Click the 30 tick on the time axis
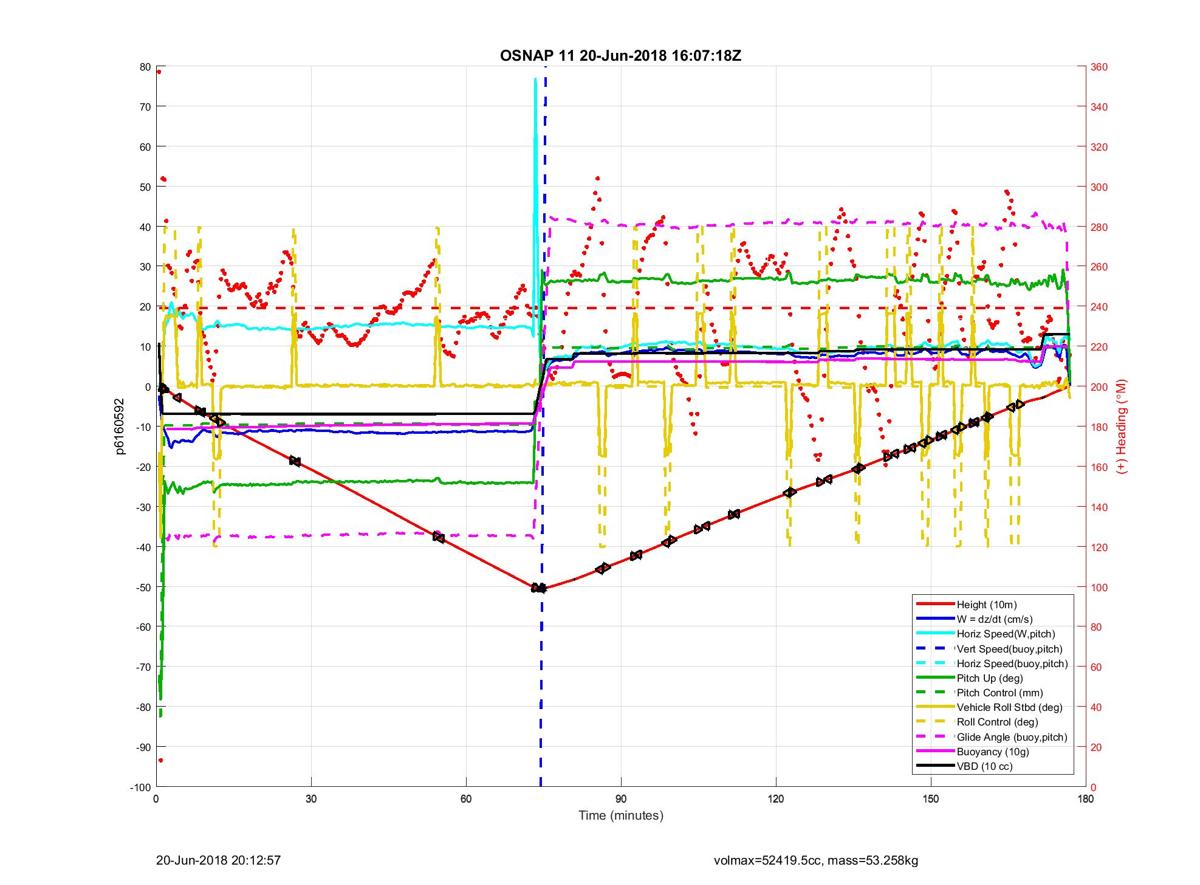Screen dimensions: 1200x885 pos(311,799)
